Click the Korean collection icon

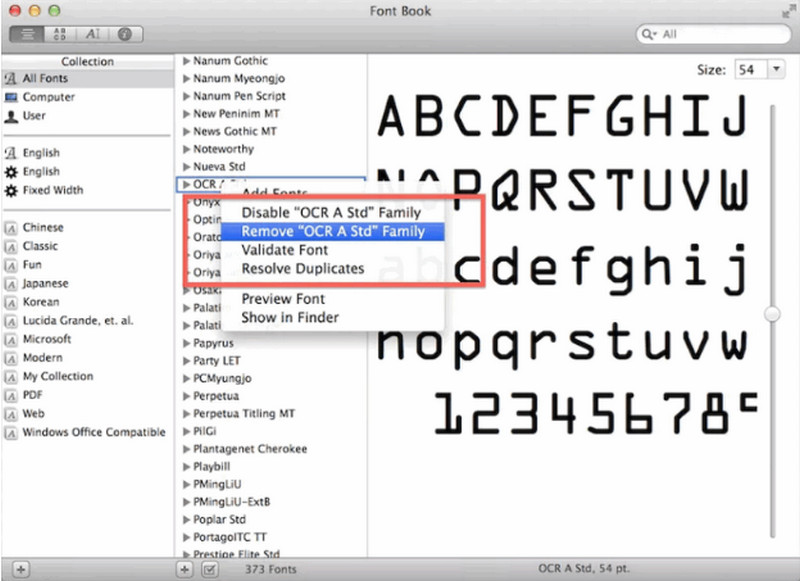(11, 302)
